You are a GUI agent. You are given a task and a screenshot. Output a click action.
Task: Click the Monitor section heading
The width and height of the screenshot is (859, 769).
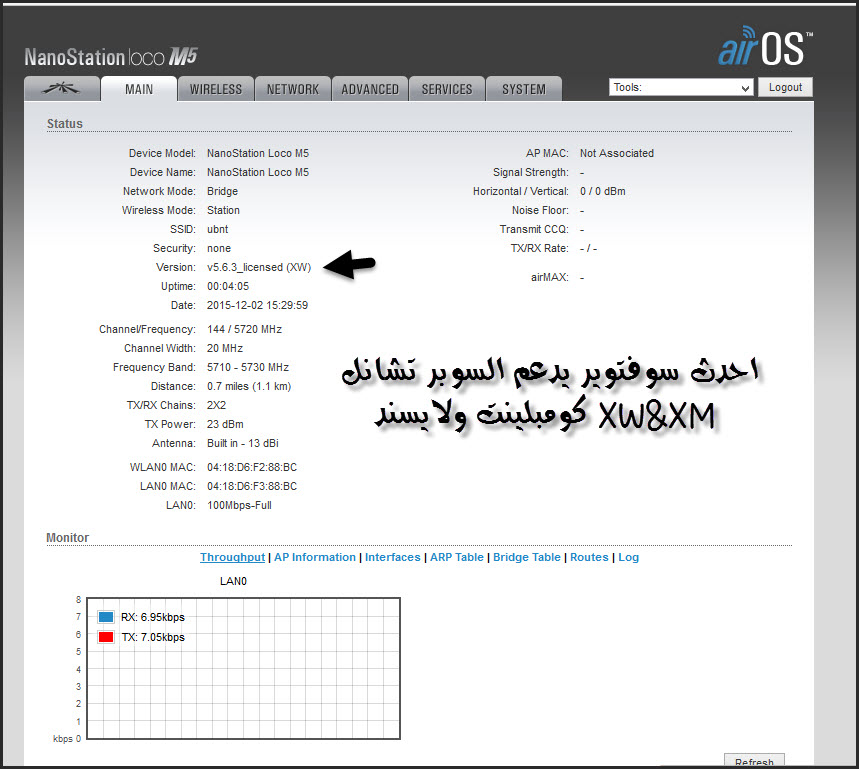(67, 538)
